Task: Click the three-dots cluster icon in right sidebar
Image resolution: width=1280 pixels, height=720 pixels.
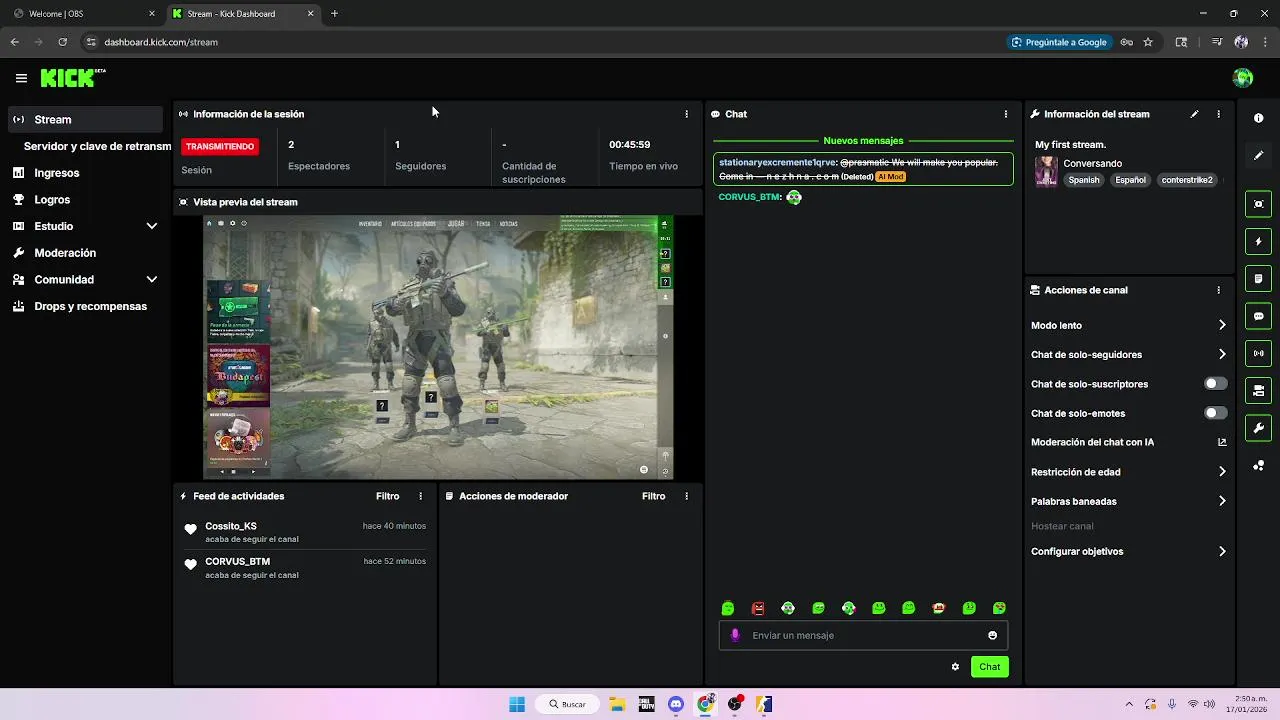Action: (x=1258, y=466)
